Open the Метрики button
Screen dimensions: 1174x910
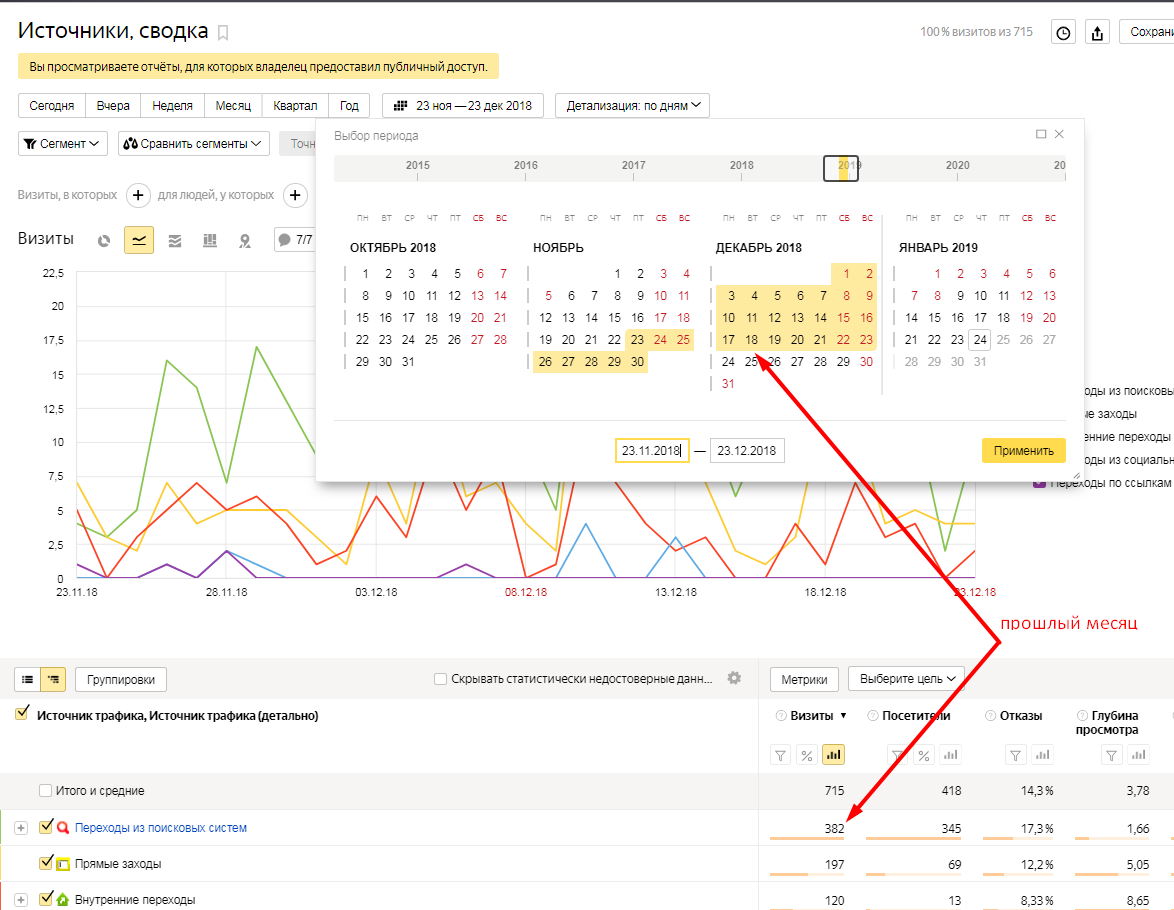click(804, 679)
